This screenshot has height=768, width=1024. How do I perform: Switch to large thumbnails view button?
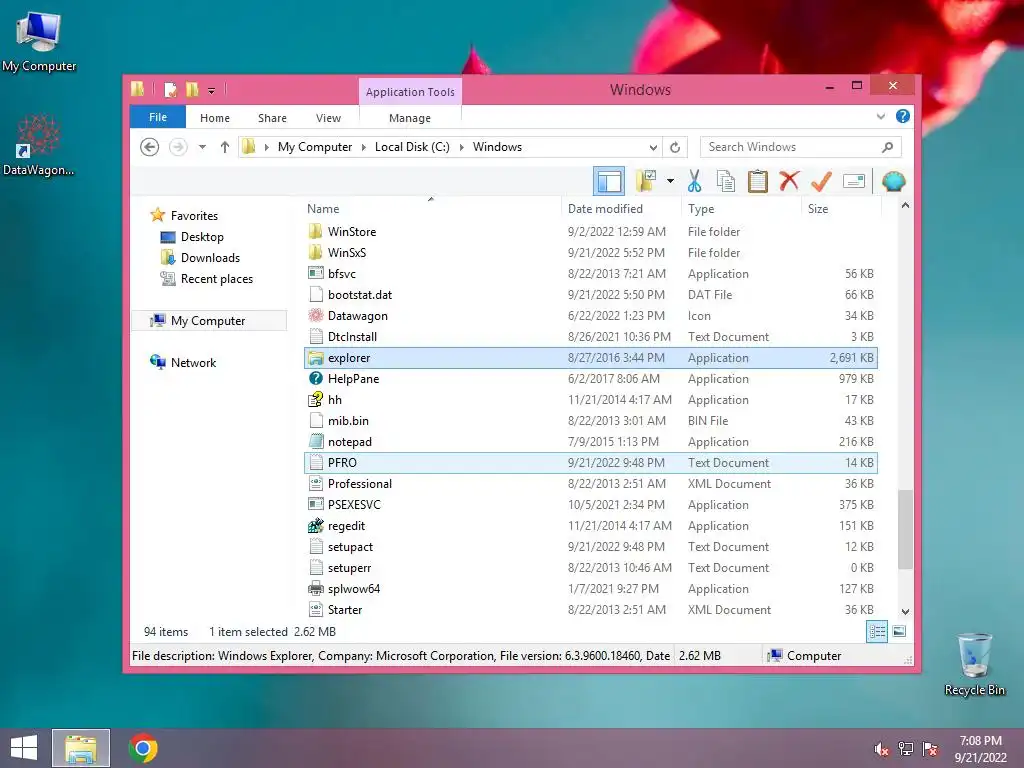point(899,632)
